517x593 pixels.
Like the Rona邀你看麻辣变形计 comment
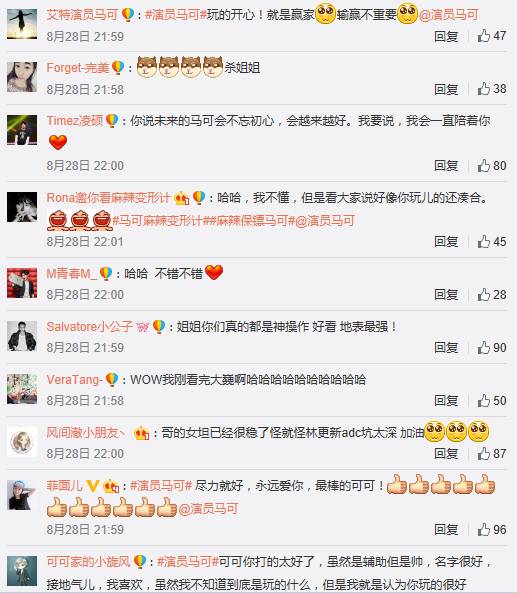(491, 242)
